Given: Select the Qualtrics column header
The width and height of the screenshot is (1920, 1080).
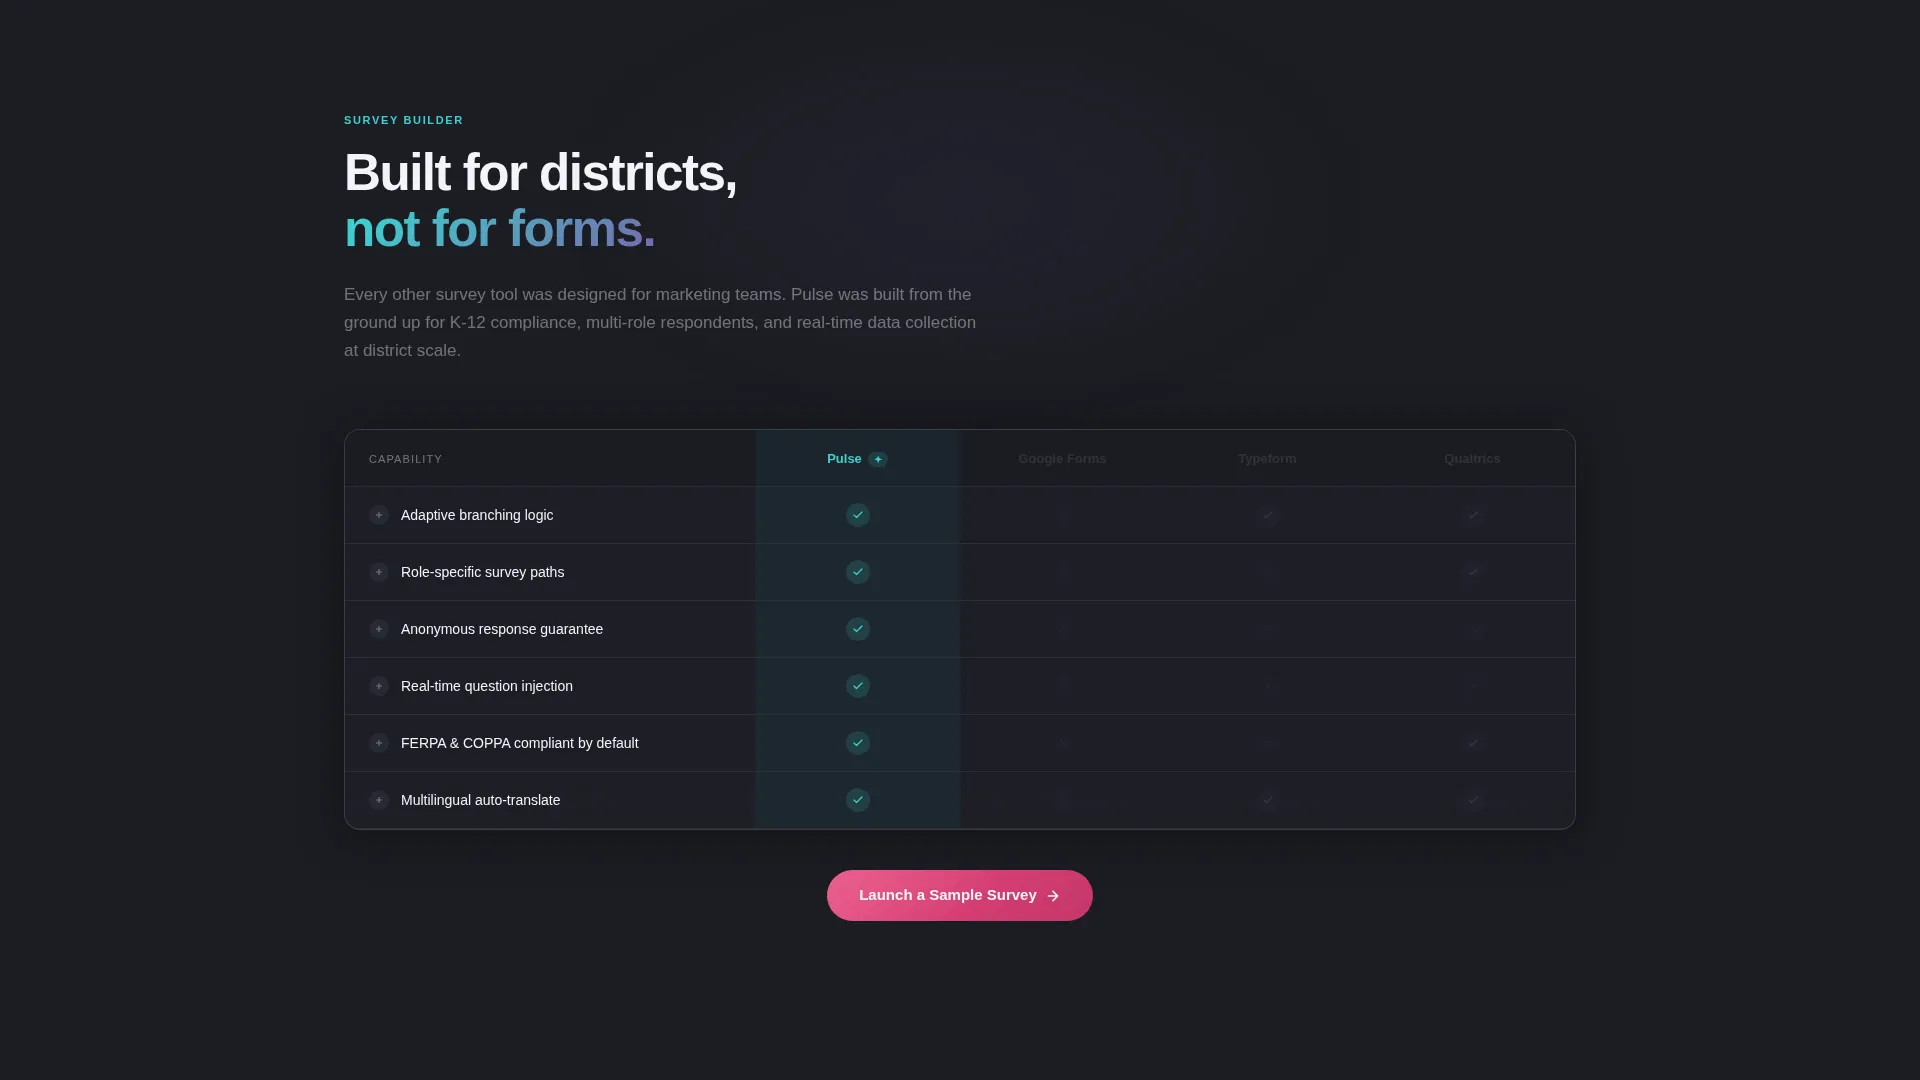Looking at the screenshot, I should pos(1472,459).
